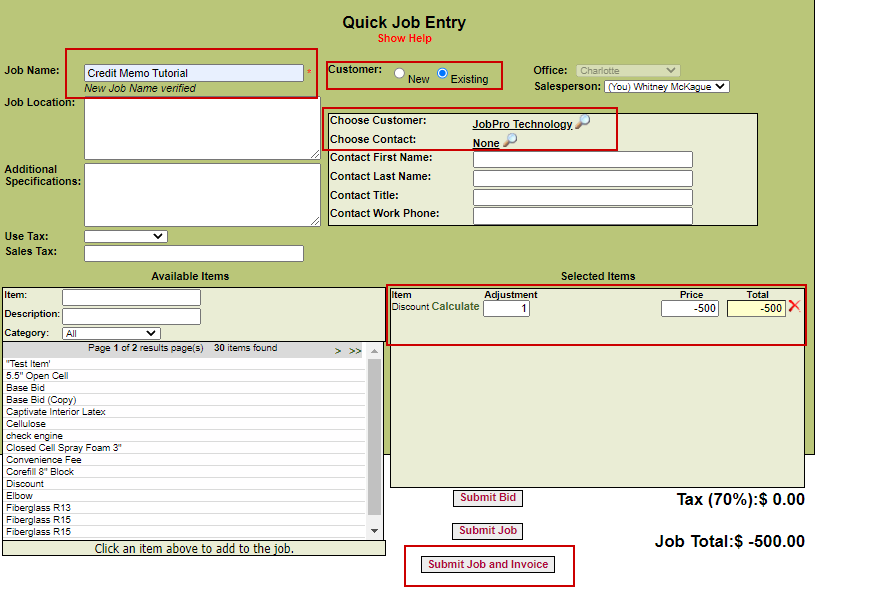
Task: Click the magnifier icon next to Choose Contact
Action: tap(510, 141)
